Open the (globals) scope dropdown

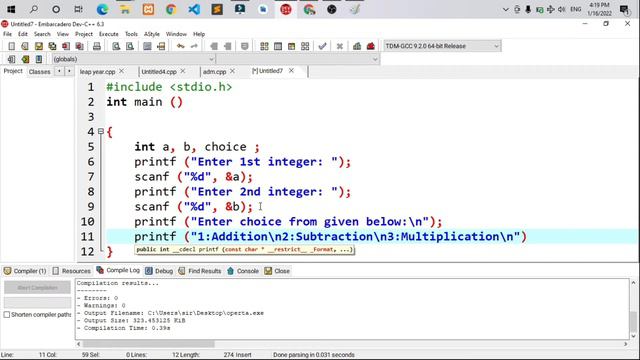(x=133, y=59)
